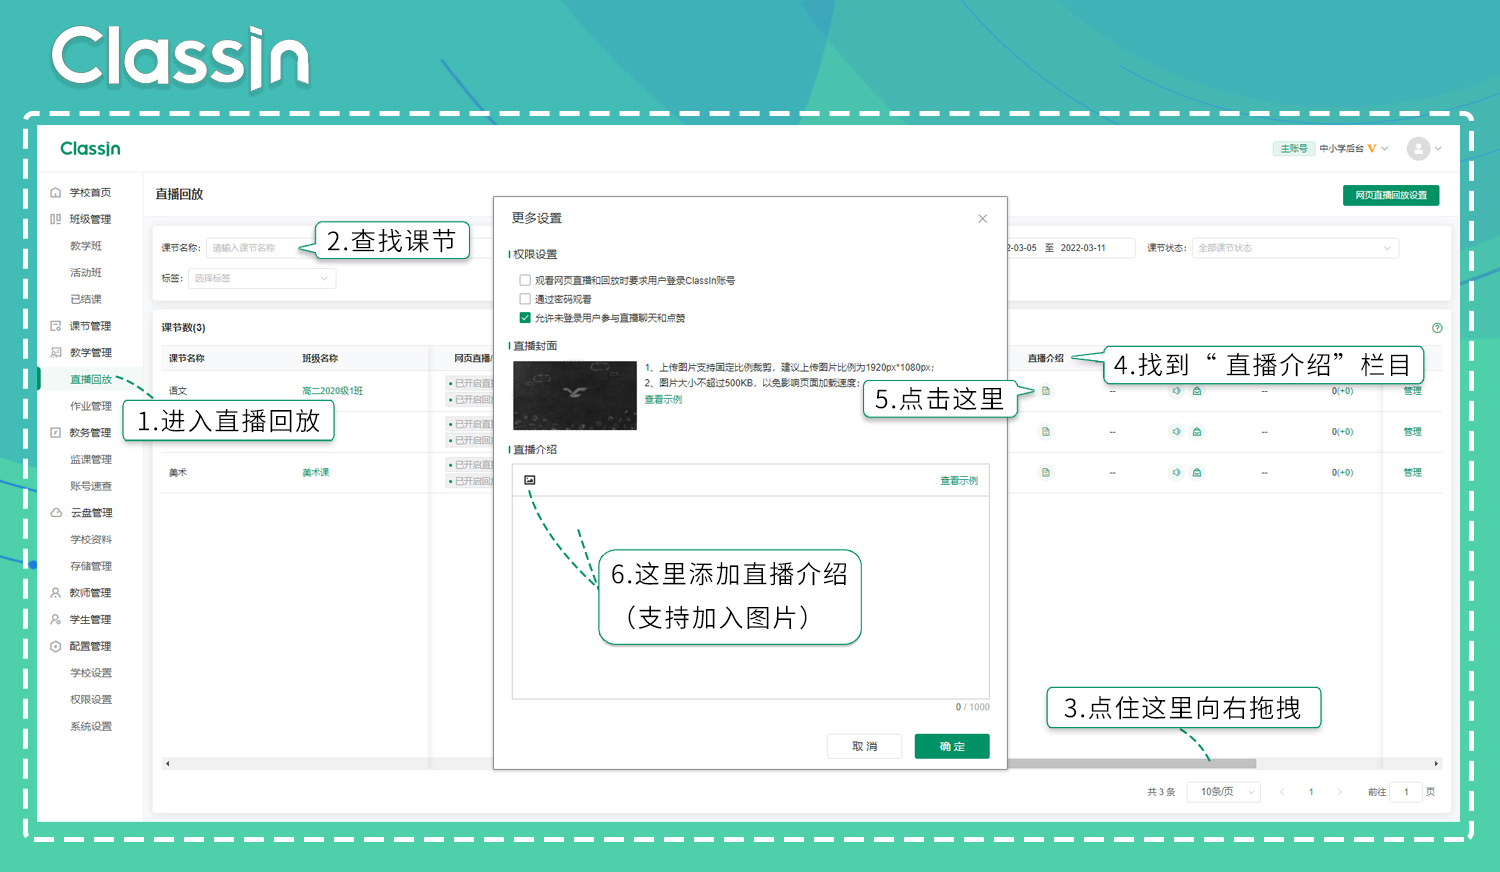The width and height of the screenshot is (1500, 872).
Task: Open the 10条/页 page size dropdown
Action: coord(1224,792)
